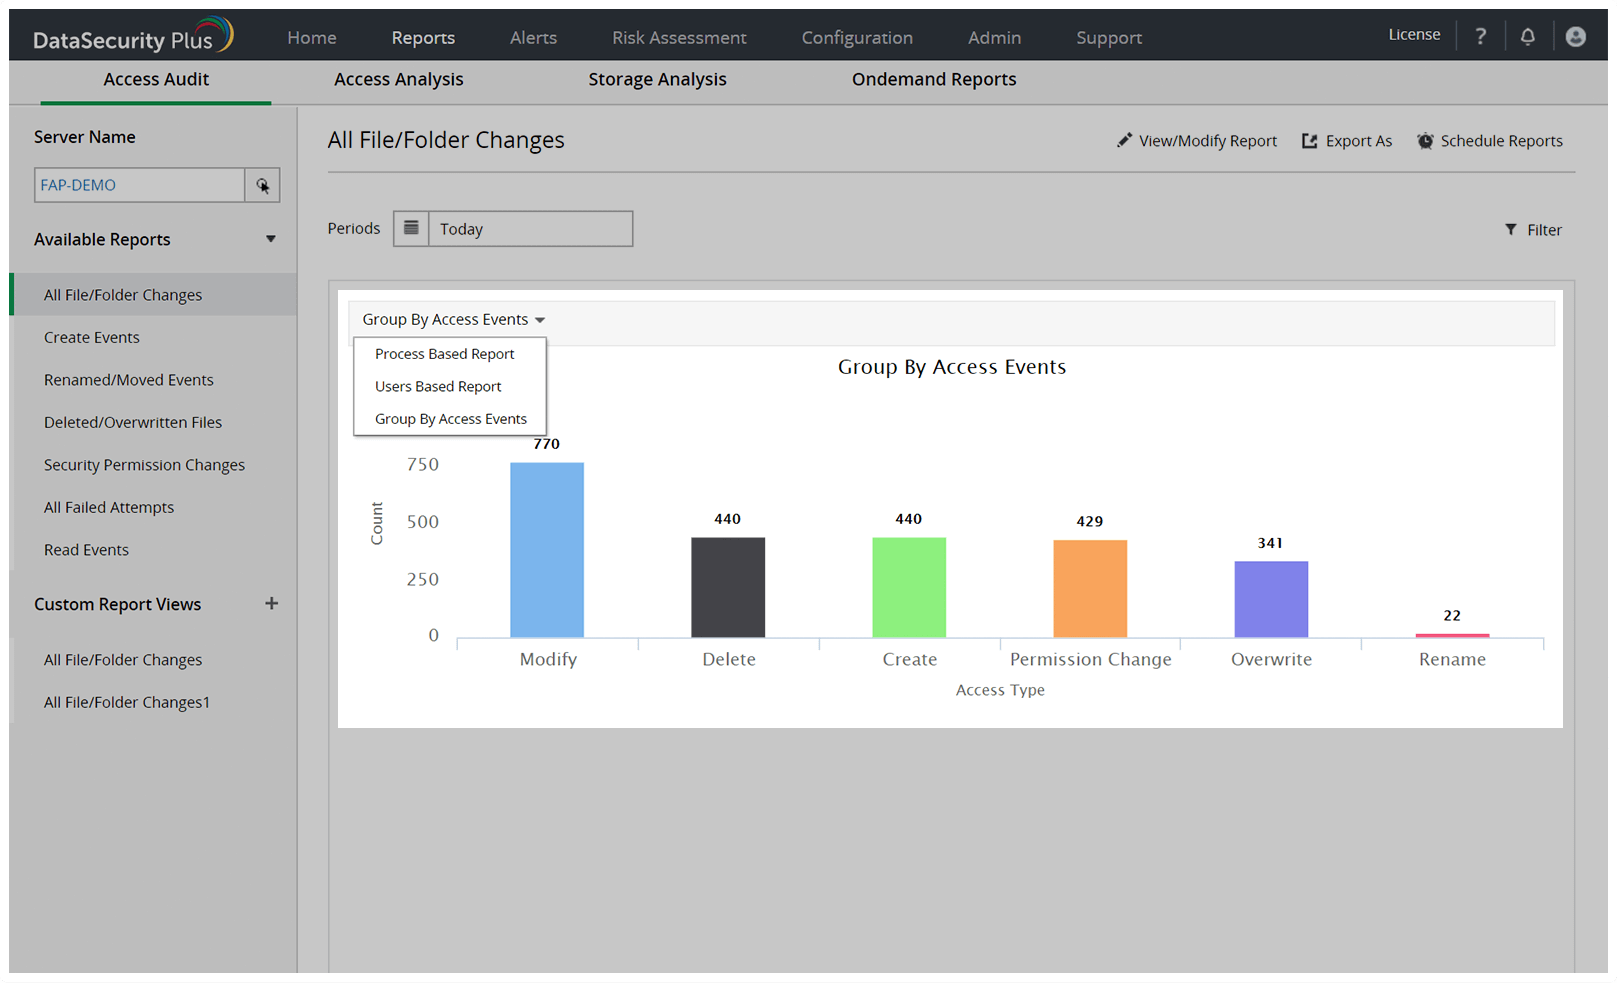Open the pencil View/Modify Report icon
Viewport: 1617px width, 983px height.
[1124, 140]
